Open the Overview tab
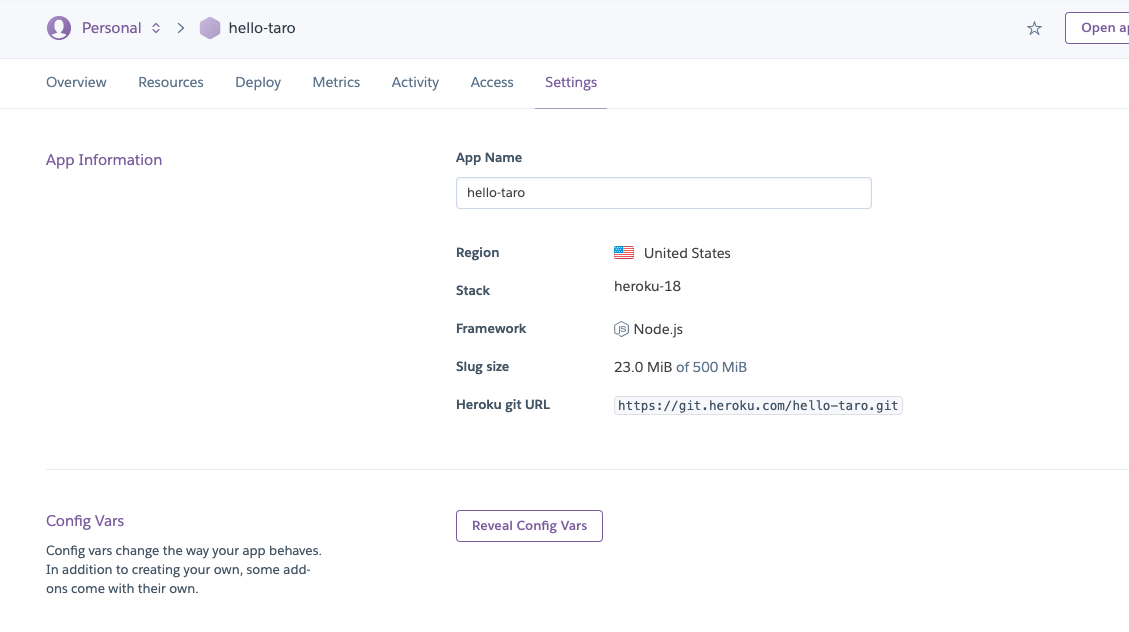 tap(76, 82)
